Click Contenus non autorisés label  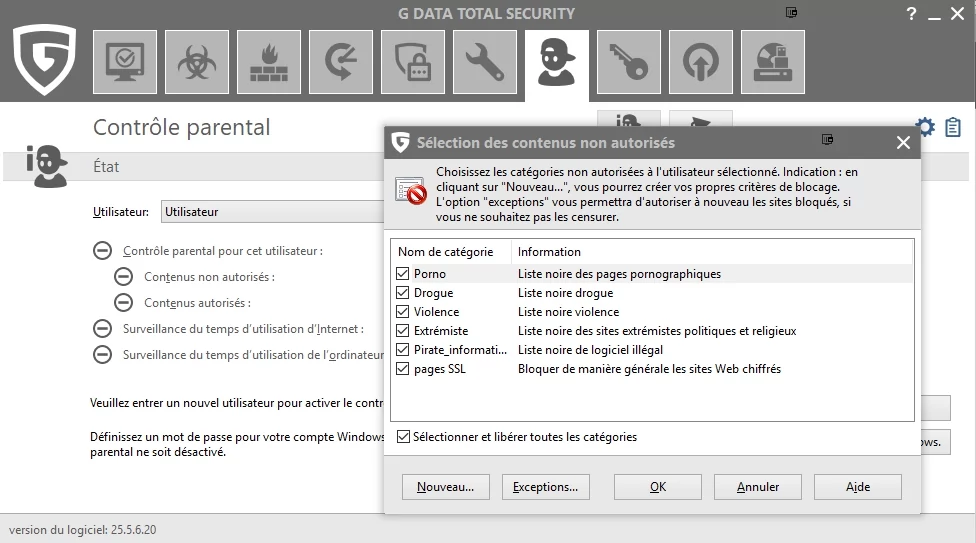pos(209,277)
